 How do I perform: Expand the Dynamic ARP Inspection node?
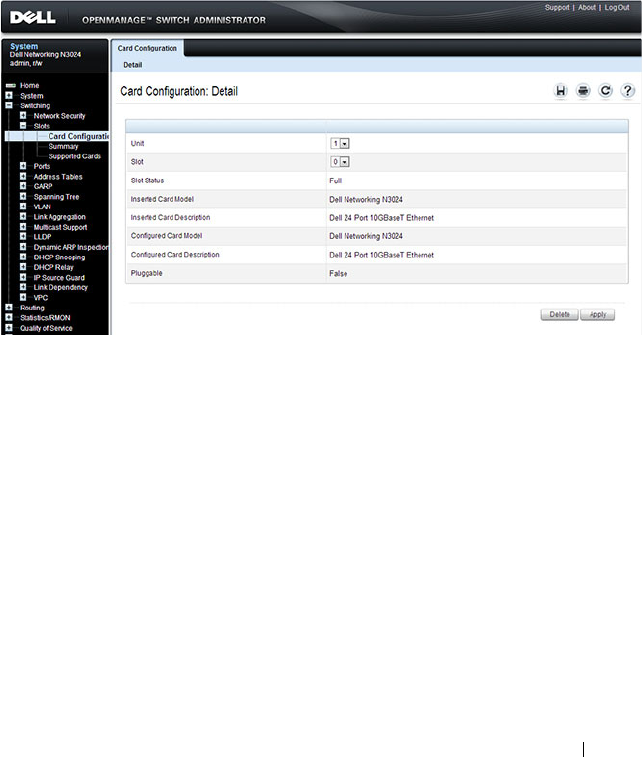23,247
